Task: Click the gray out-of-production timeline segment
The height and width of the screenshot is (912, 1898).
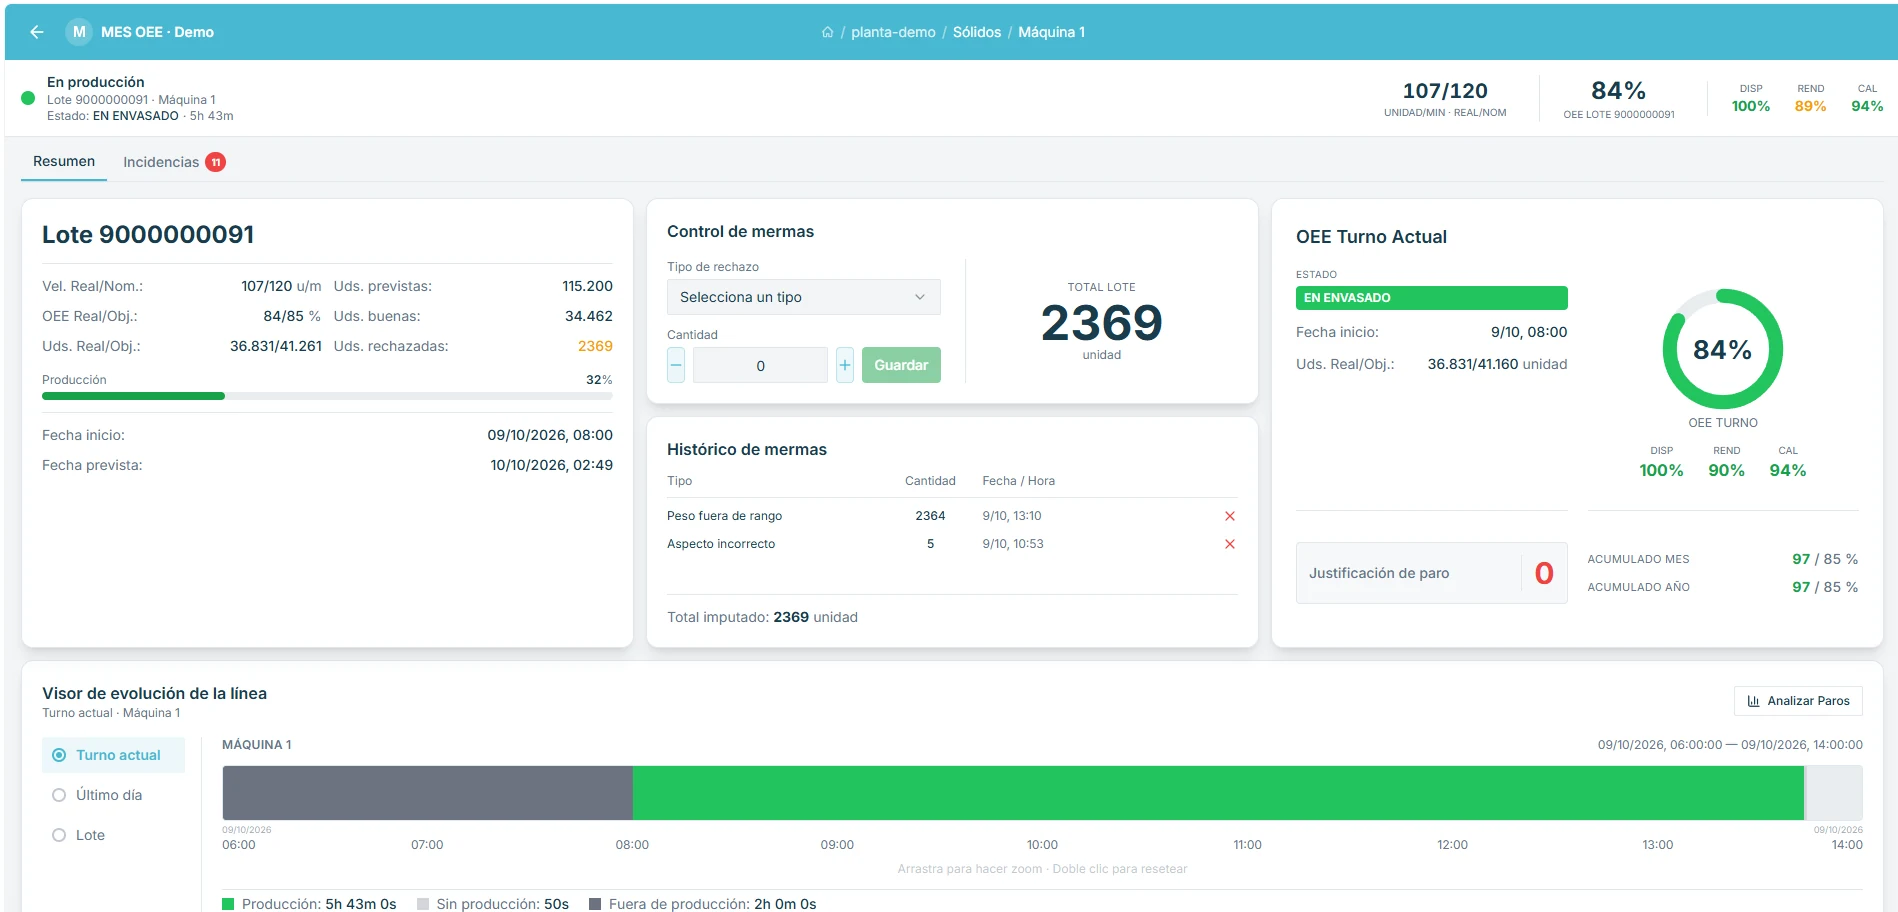Action: [x=427, y=793]
